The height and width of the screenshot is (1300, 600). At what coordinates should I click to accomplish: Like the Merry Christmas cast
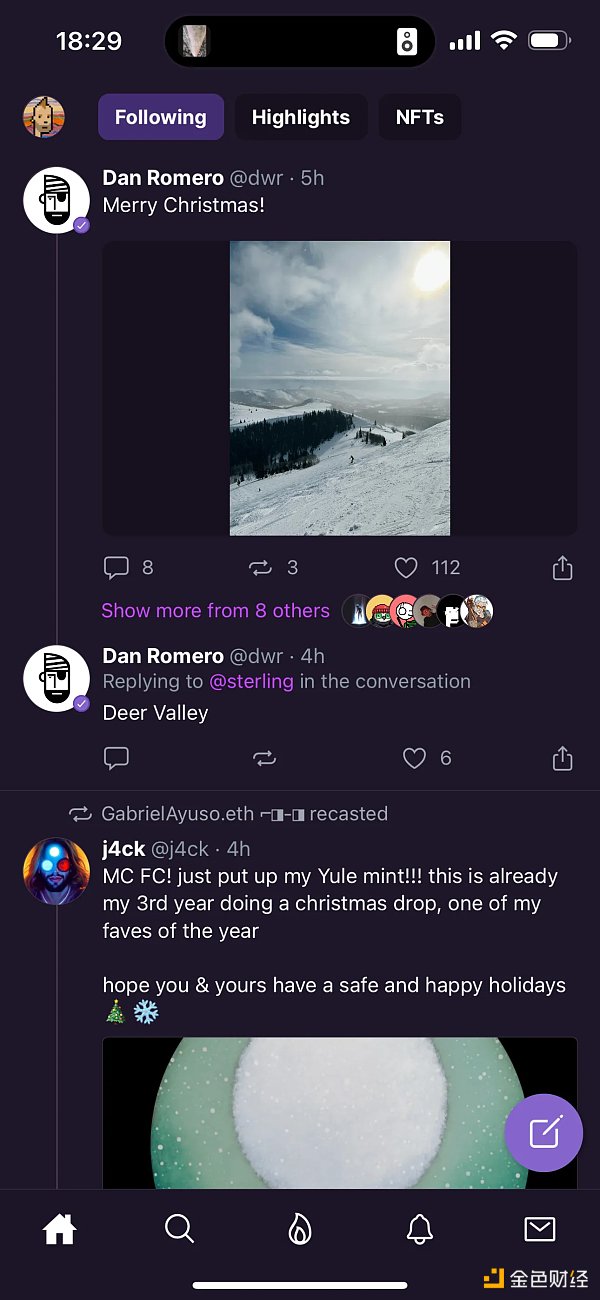[x=406, y=568]
